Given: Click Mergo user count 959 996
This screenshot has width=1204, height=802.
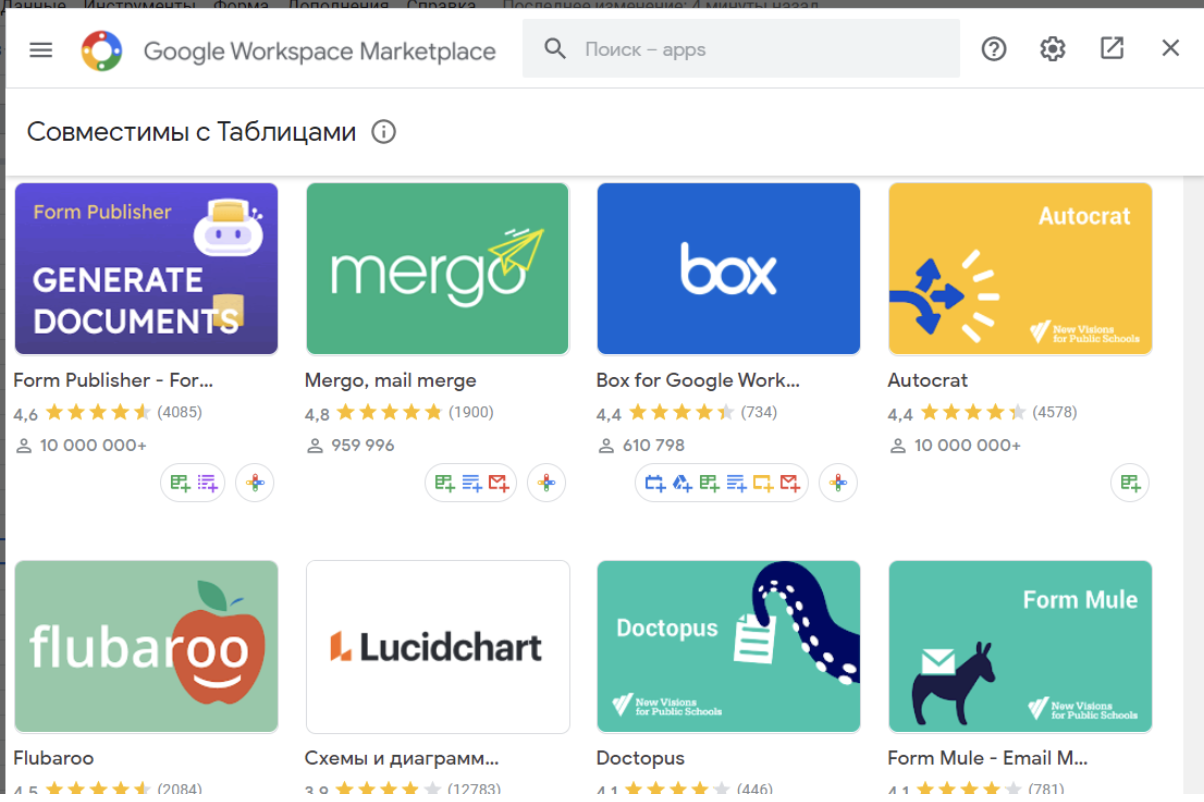Looking at the screenshot, I should (363, 445).
